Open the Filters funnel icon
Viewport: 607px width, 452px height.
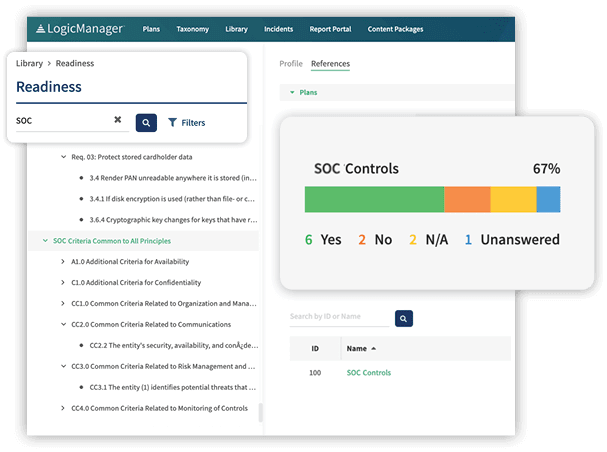(172, 123)
